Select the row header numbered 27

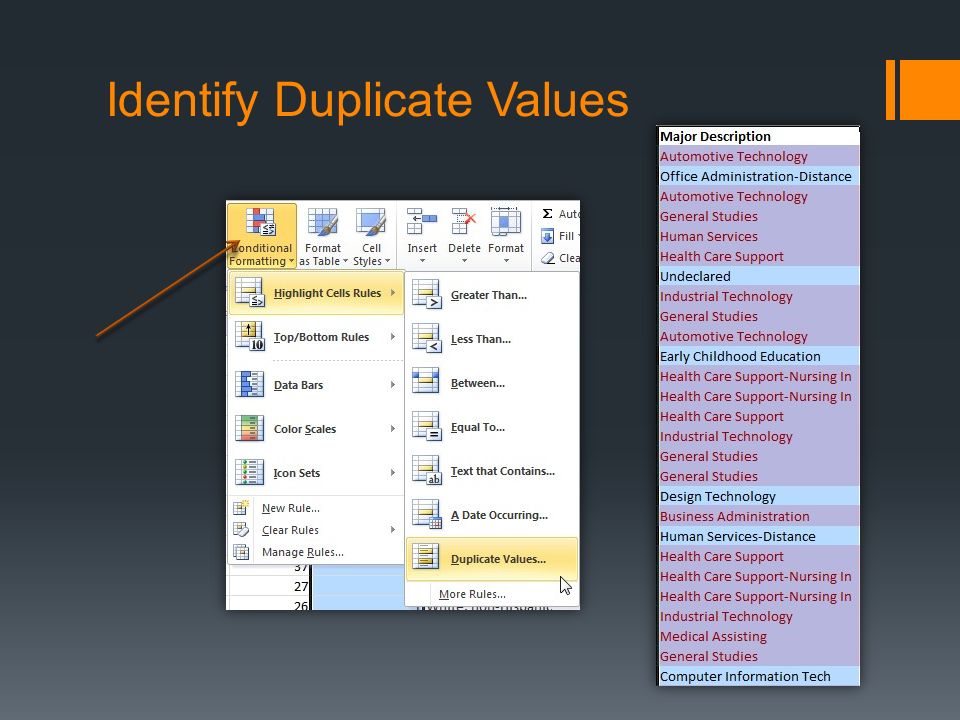coord(269,586)
